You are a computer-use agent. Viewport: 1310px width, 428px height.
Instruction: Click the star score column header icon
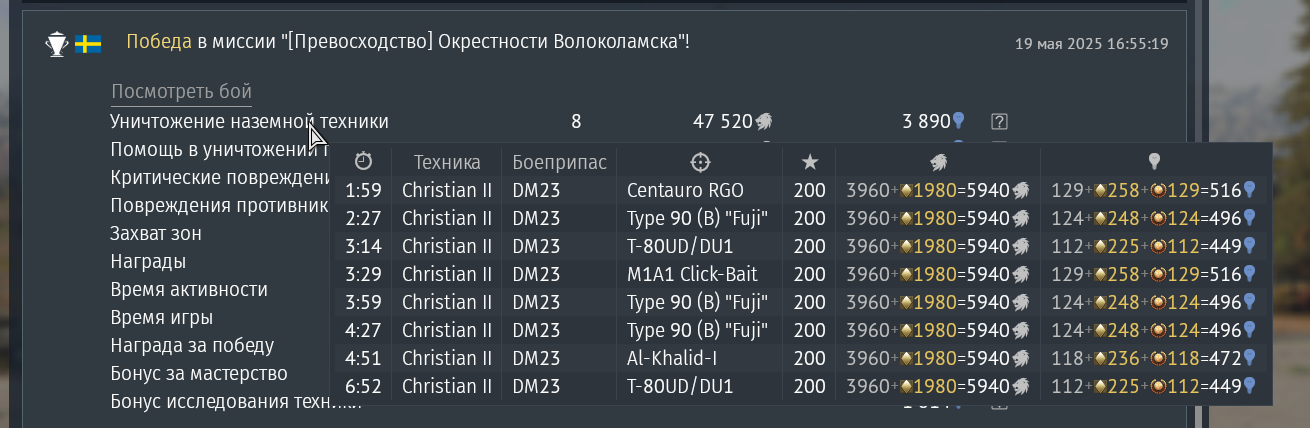(x=810, y=162)
